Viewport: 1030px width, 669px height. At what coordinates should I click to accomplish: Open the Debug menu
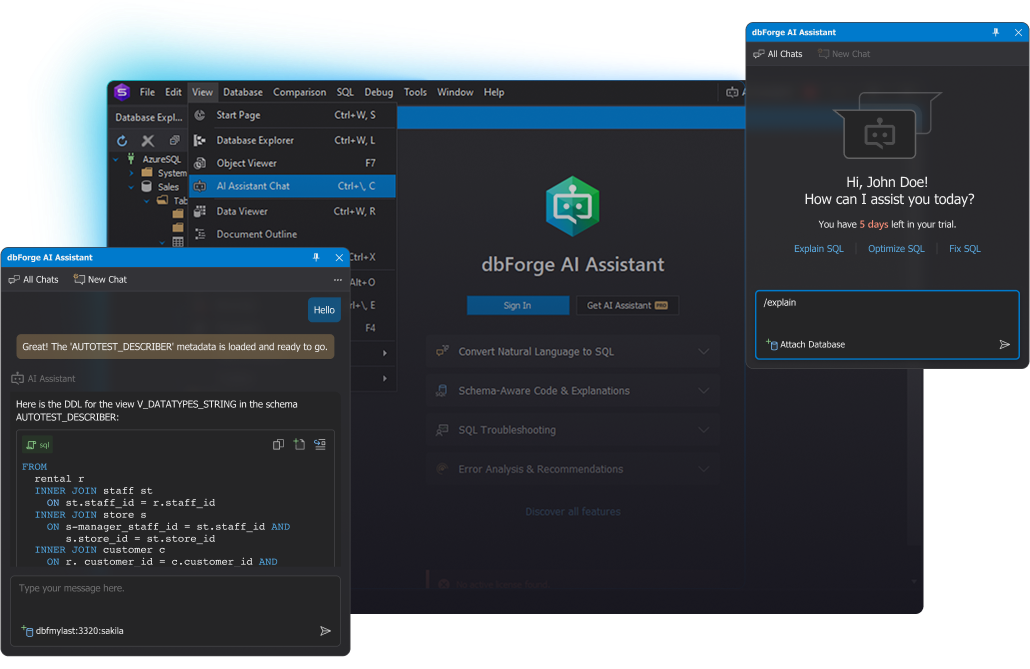click(x=378, y=92)
